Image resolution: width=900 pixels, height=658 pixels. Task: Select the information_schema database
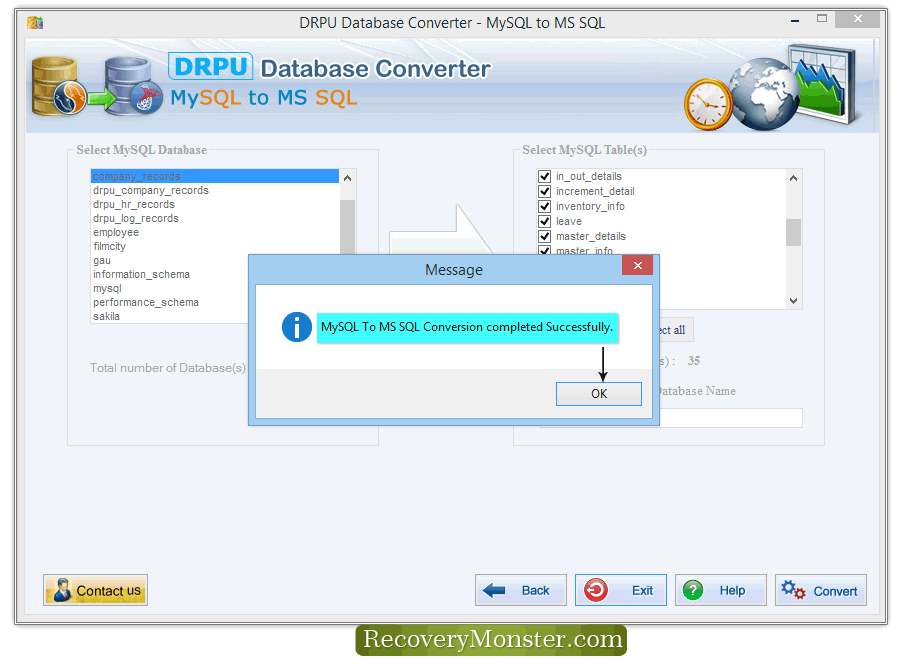coord(141,274)
